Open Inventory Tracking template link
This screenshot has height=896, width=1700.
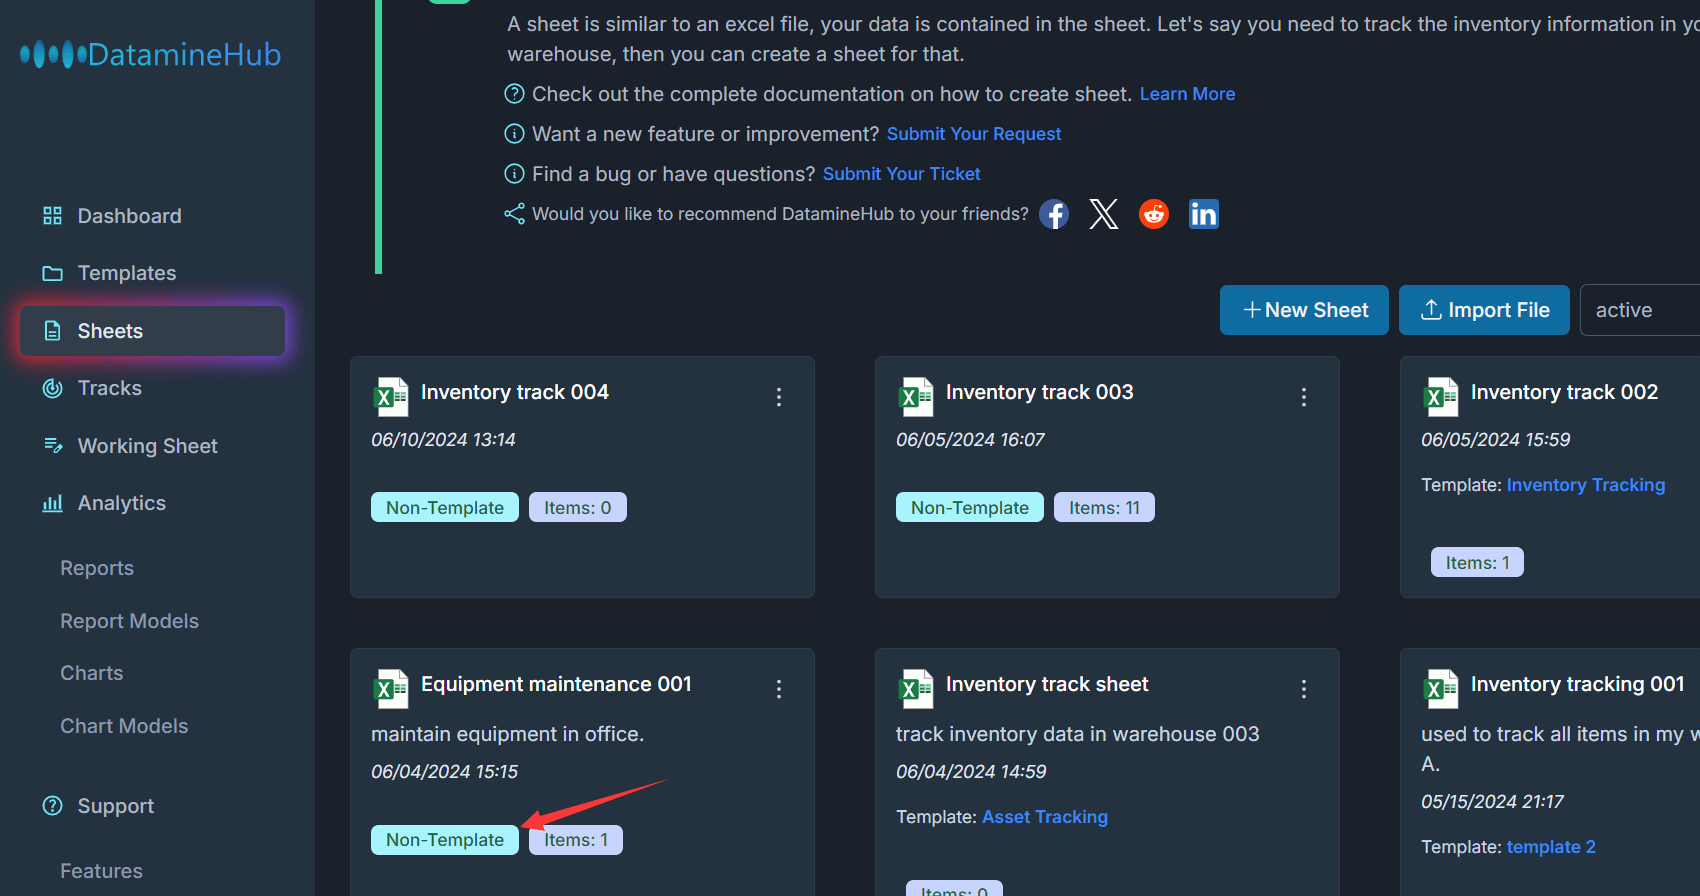pos(1586,485)
